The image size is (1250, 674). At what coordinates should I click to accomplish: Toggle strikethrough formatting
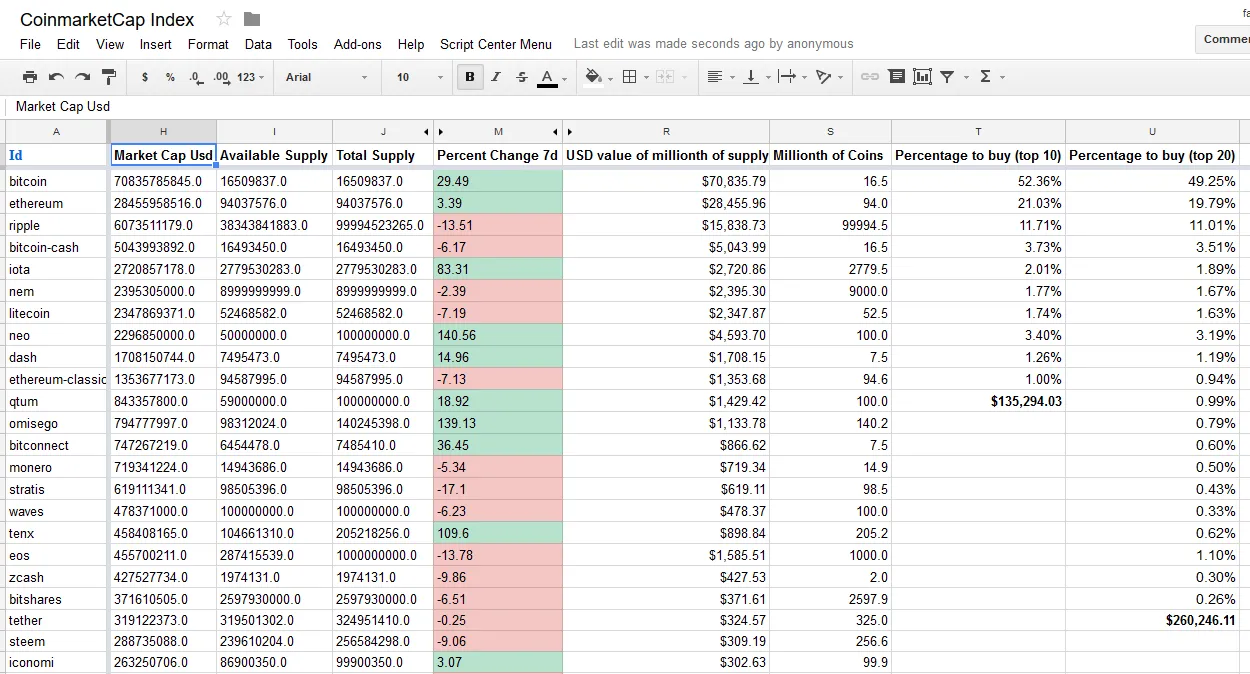pos(521,77)
